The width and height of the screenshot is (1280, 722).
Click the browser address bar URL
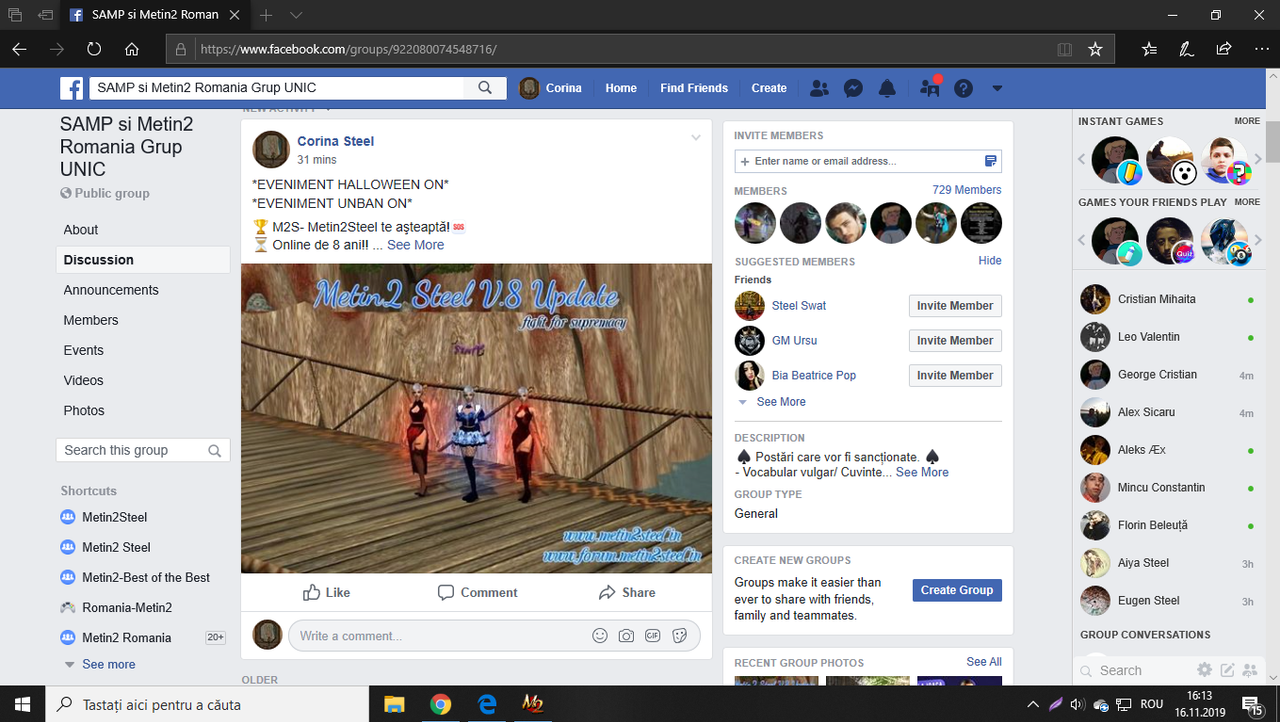coord(348,49)
